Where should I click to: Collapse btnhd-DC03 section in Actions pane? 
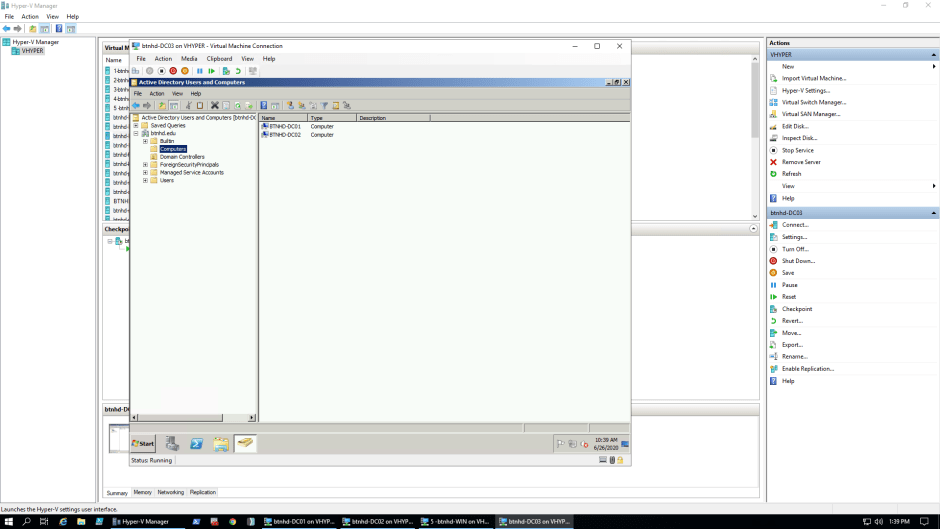[933, 213]
